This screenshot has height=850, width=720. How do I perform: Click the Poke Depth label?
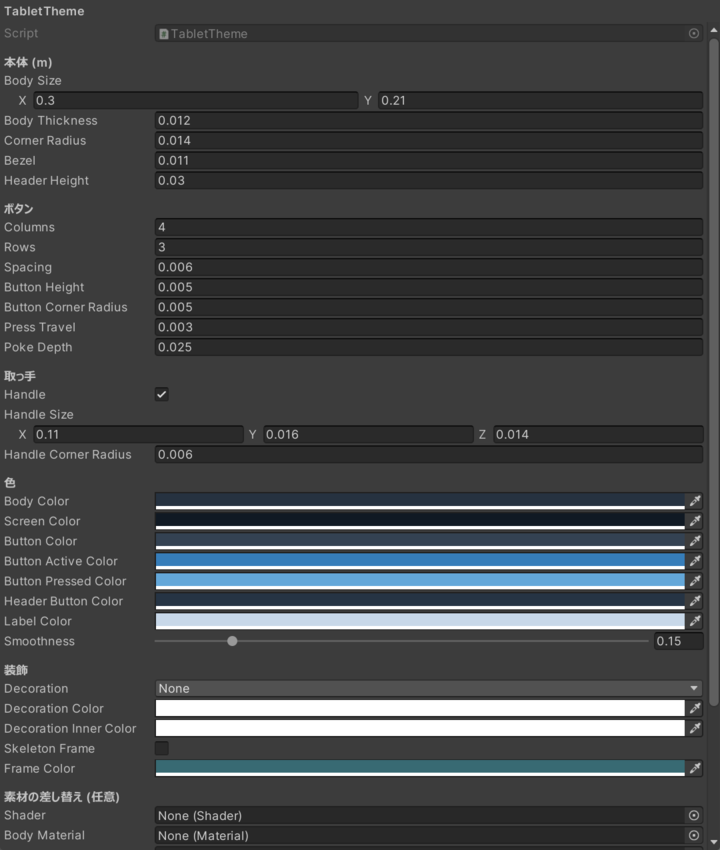pos(38,347)
